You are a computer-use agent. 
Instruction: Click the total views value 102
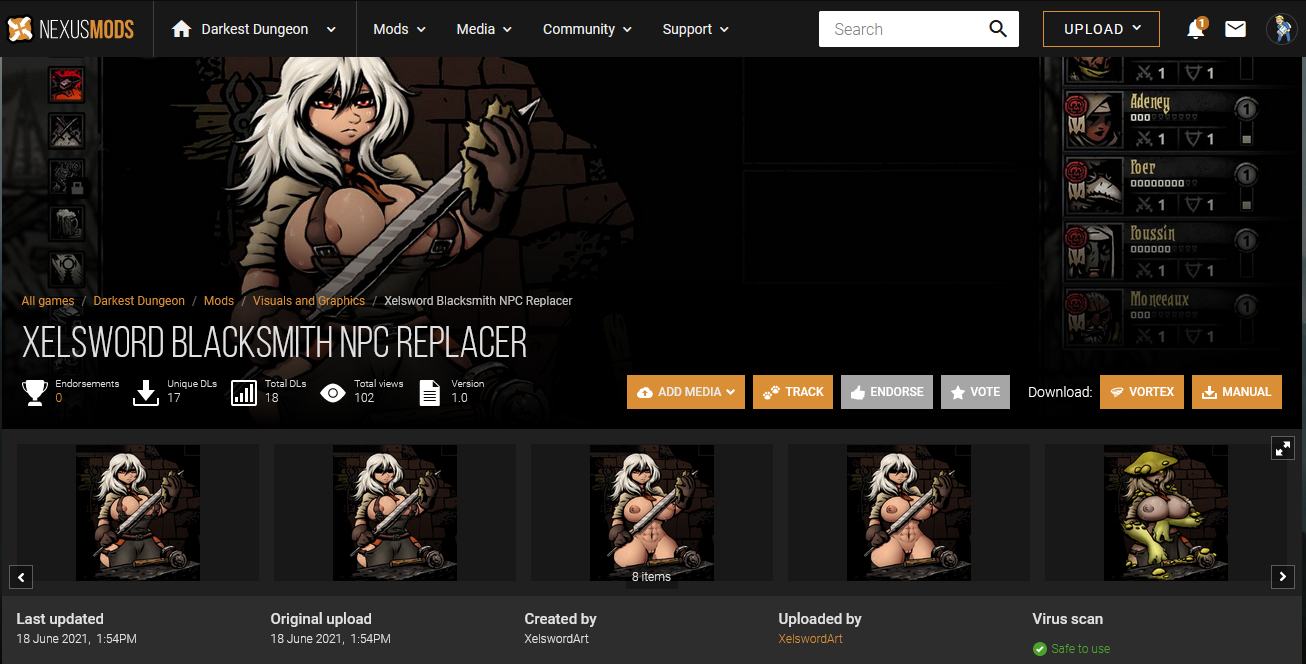[x=364, y=398]
